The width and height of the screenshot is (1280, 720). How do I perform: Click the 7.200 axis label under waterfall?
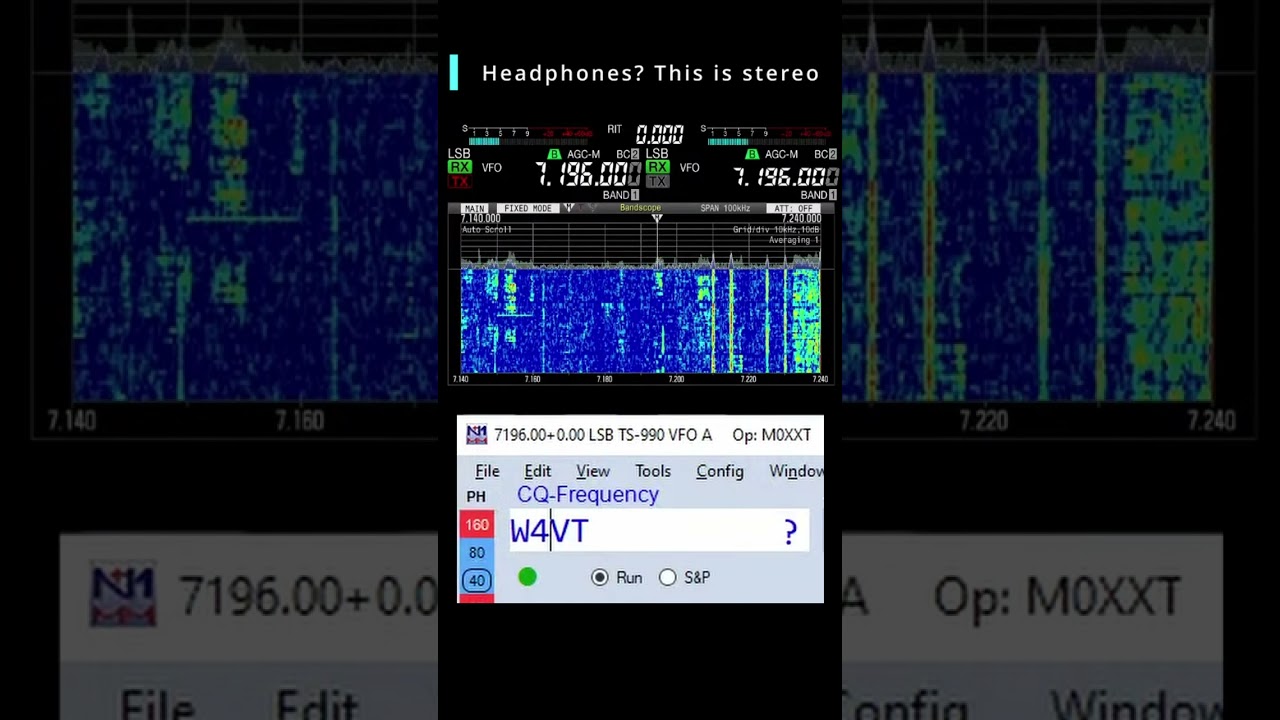coord(676,380)
